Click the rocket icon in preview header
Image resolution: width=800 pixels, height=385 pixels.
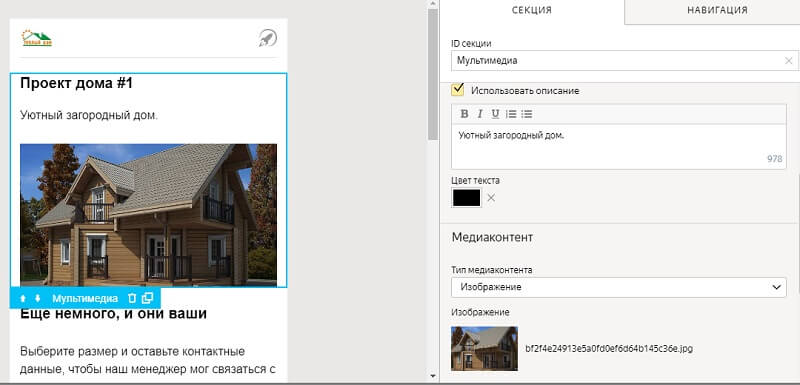(268, 38)
